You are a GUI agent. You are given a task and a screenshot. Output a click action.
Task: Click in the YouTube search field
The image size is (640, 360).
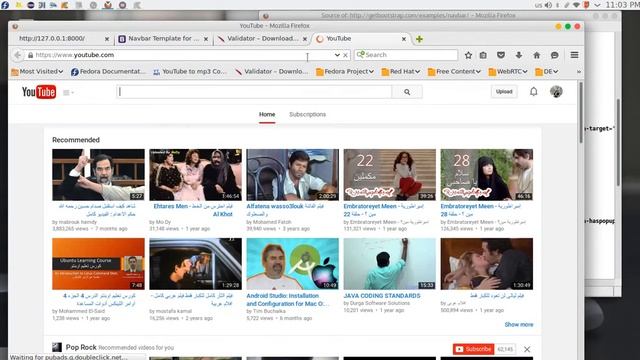(x=254, y=92)
